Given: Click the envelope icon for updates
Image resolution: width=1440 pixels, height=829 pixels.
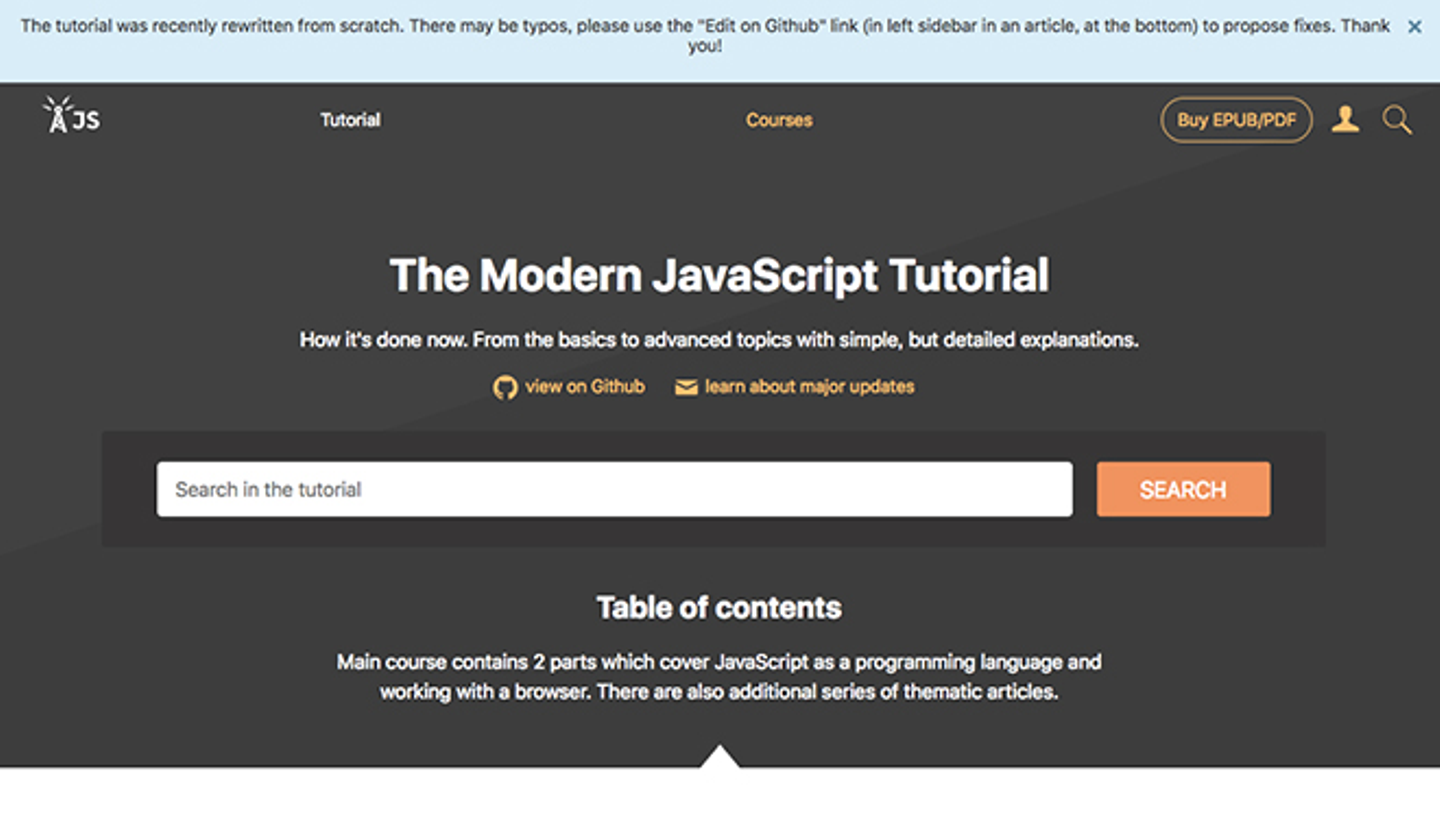Looking at the screenshot, I should (x=686, y=387).
